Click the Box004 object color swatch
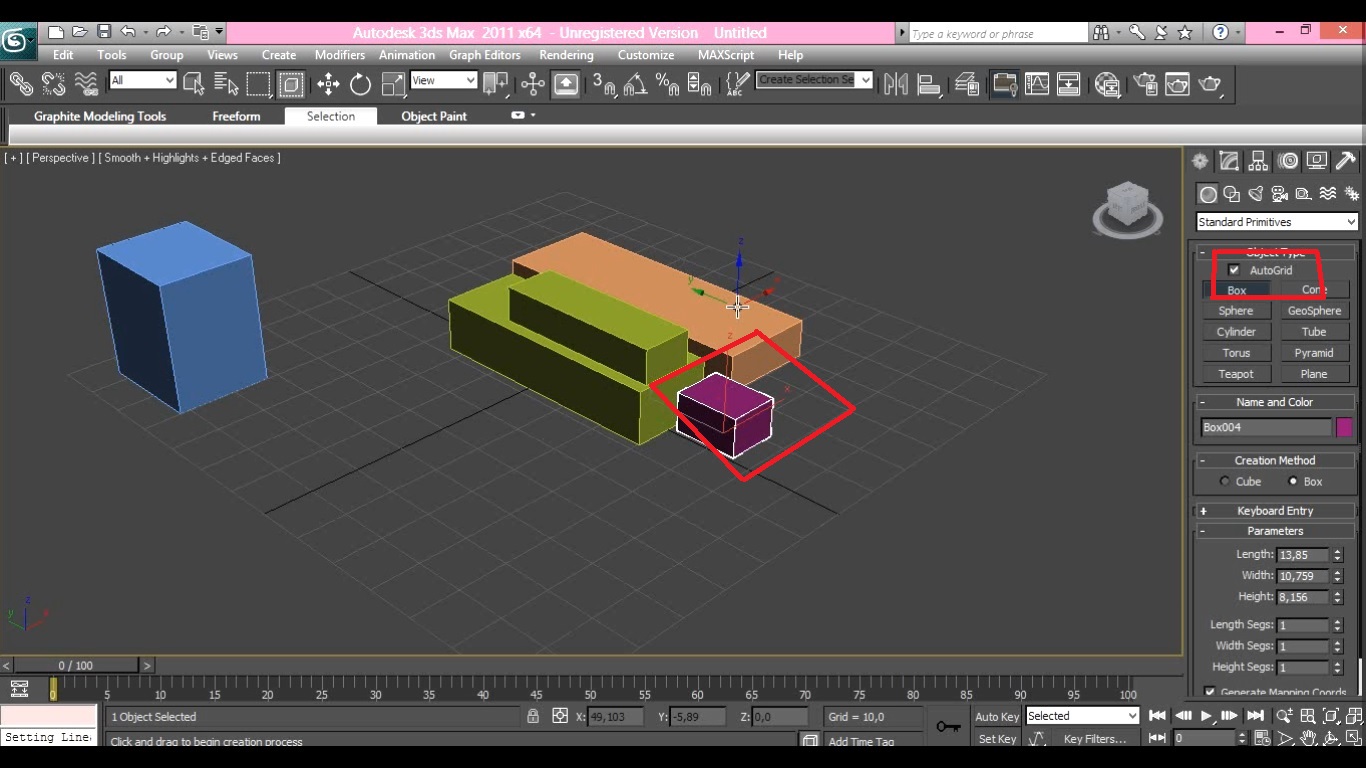 pyautogui.click(x=1345, y=427)
